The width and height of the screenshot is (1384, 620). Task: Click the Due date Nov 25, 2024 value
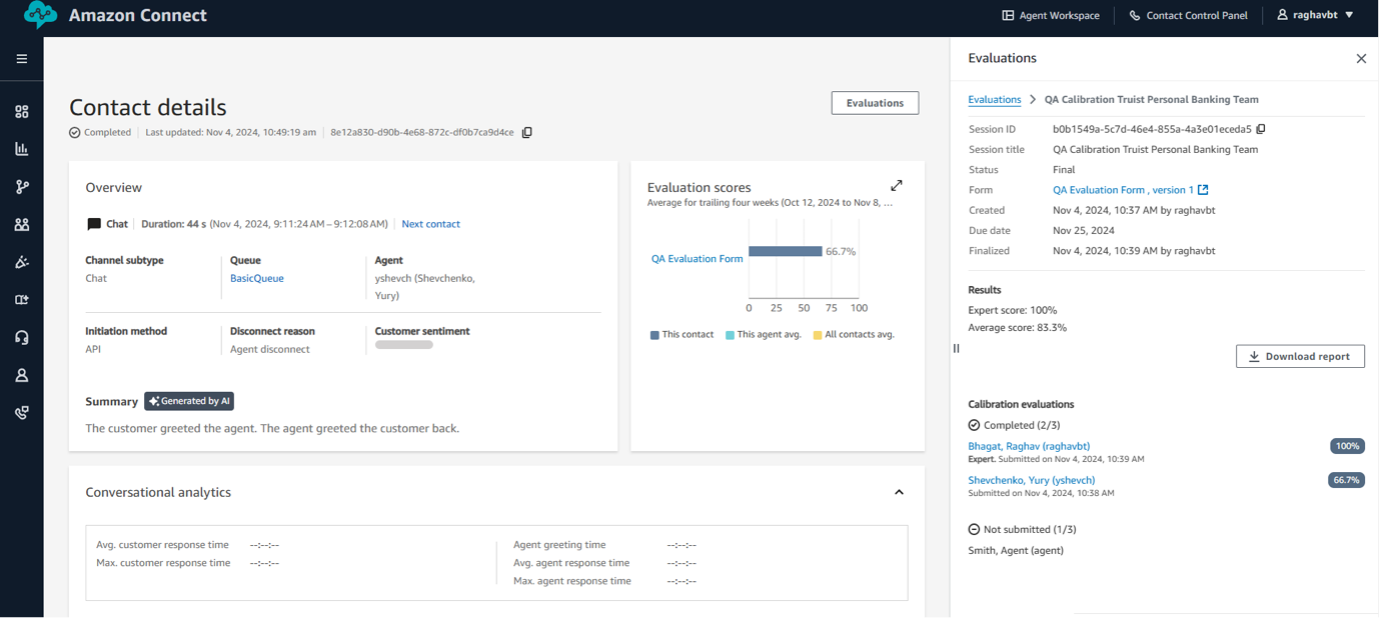tap(1086, 230)
